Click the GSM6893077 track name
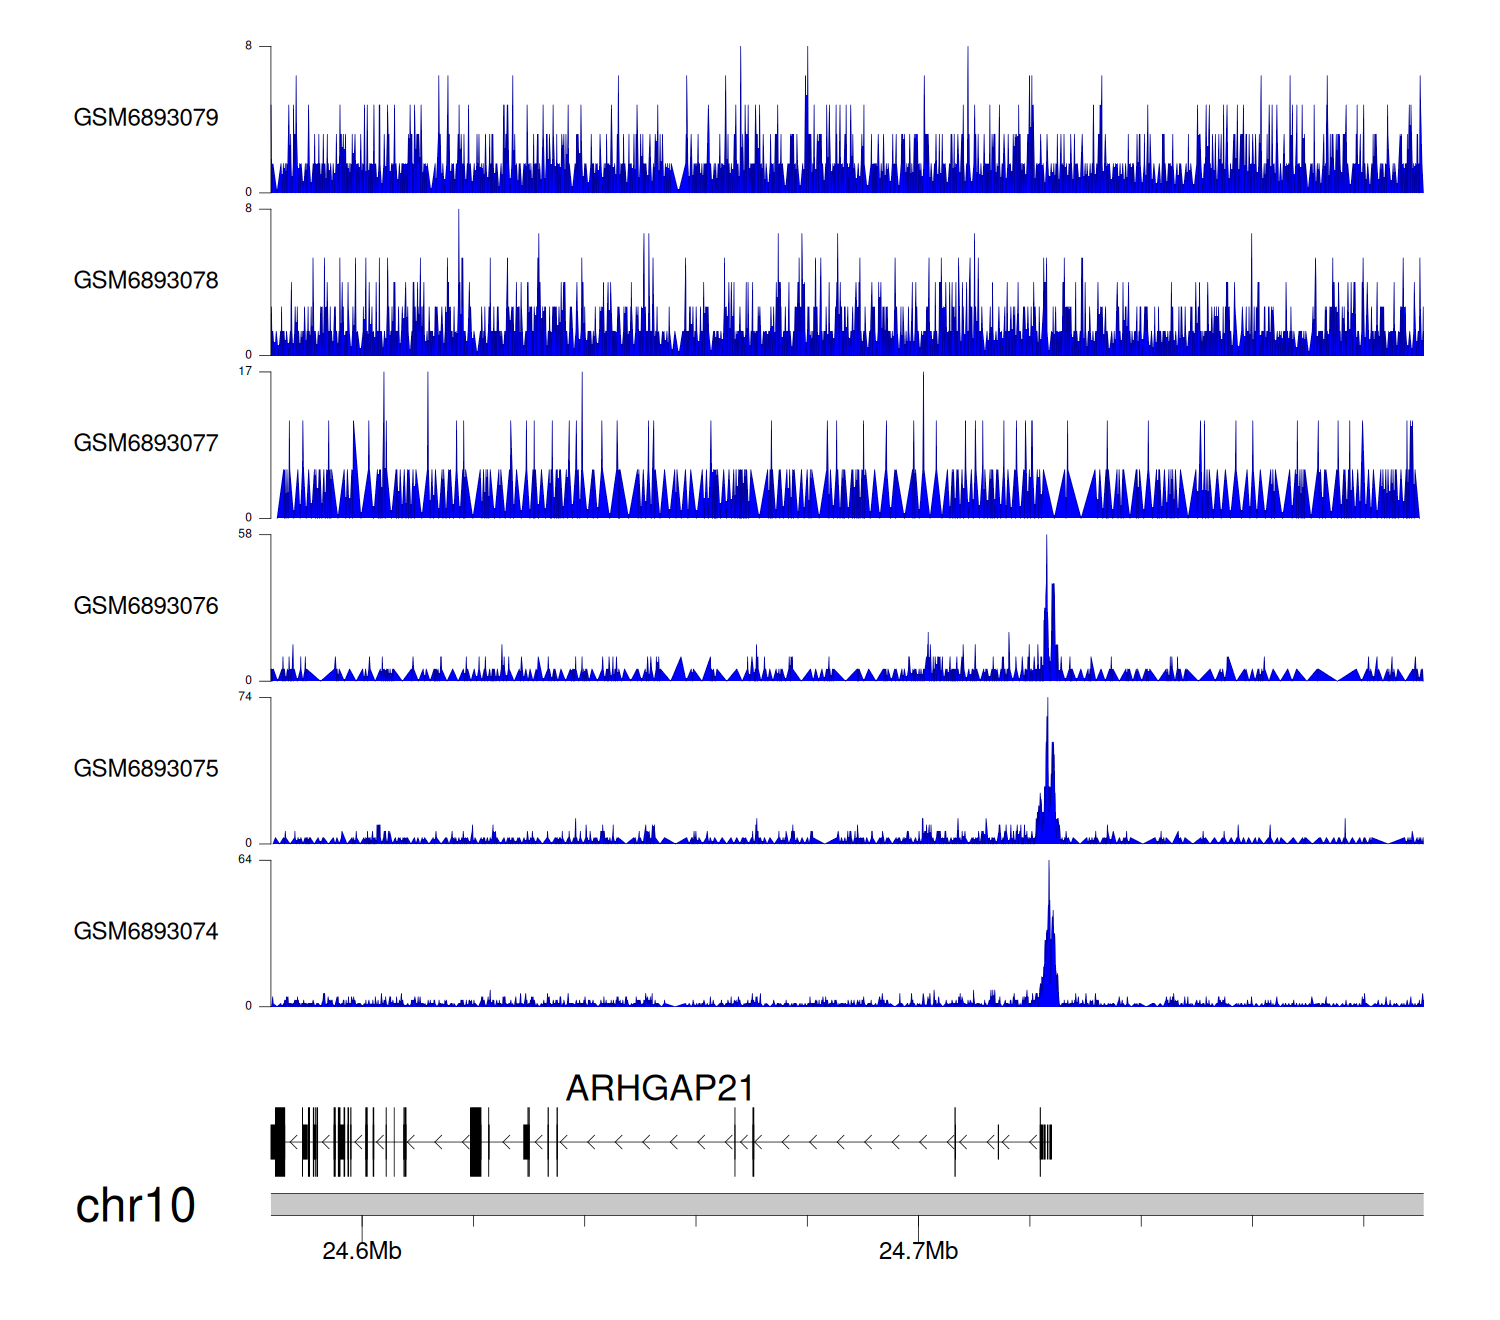The height and width of the screenshot is (1320, 1500). pos(146,443)
